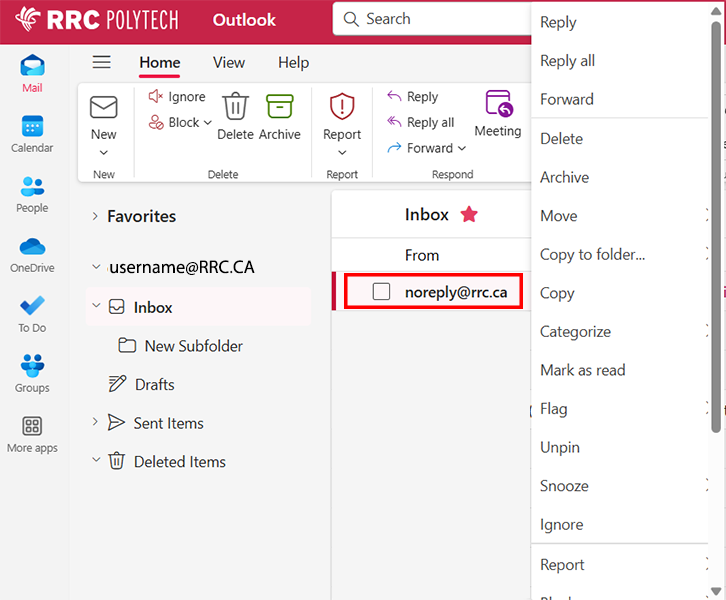Image resolution: width=726 pixels, height=600 pixels.
Task: Expand the Favorites folder group
Action: [95, 216]
